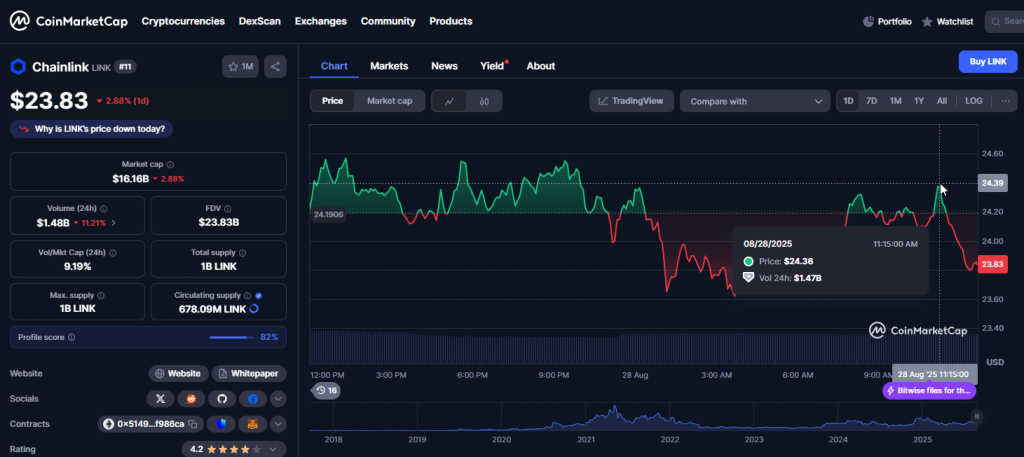Open the X (Twitter) social link
1024x457 pixels.
click(x=161, y=399)
